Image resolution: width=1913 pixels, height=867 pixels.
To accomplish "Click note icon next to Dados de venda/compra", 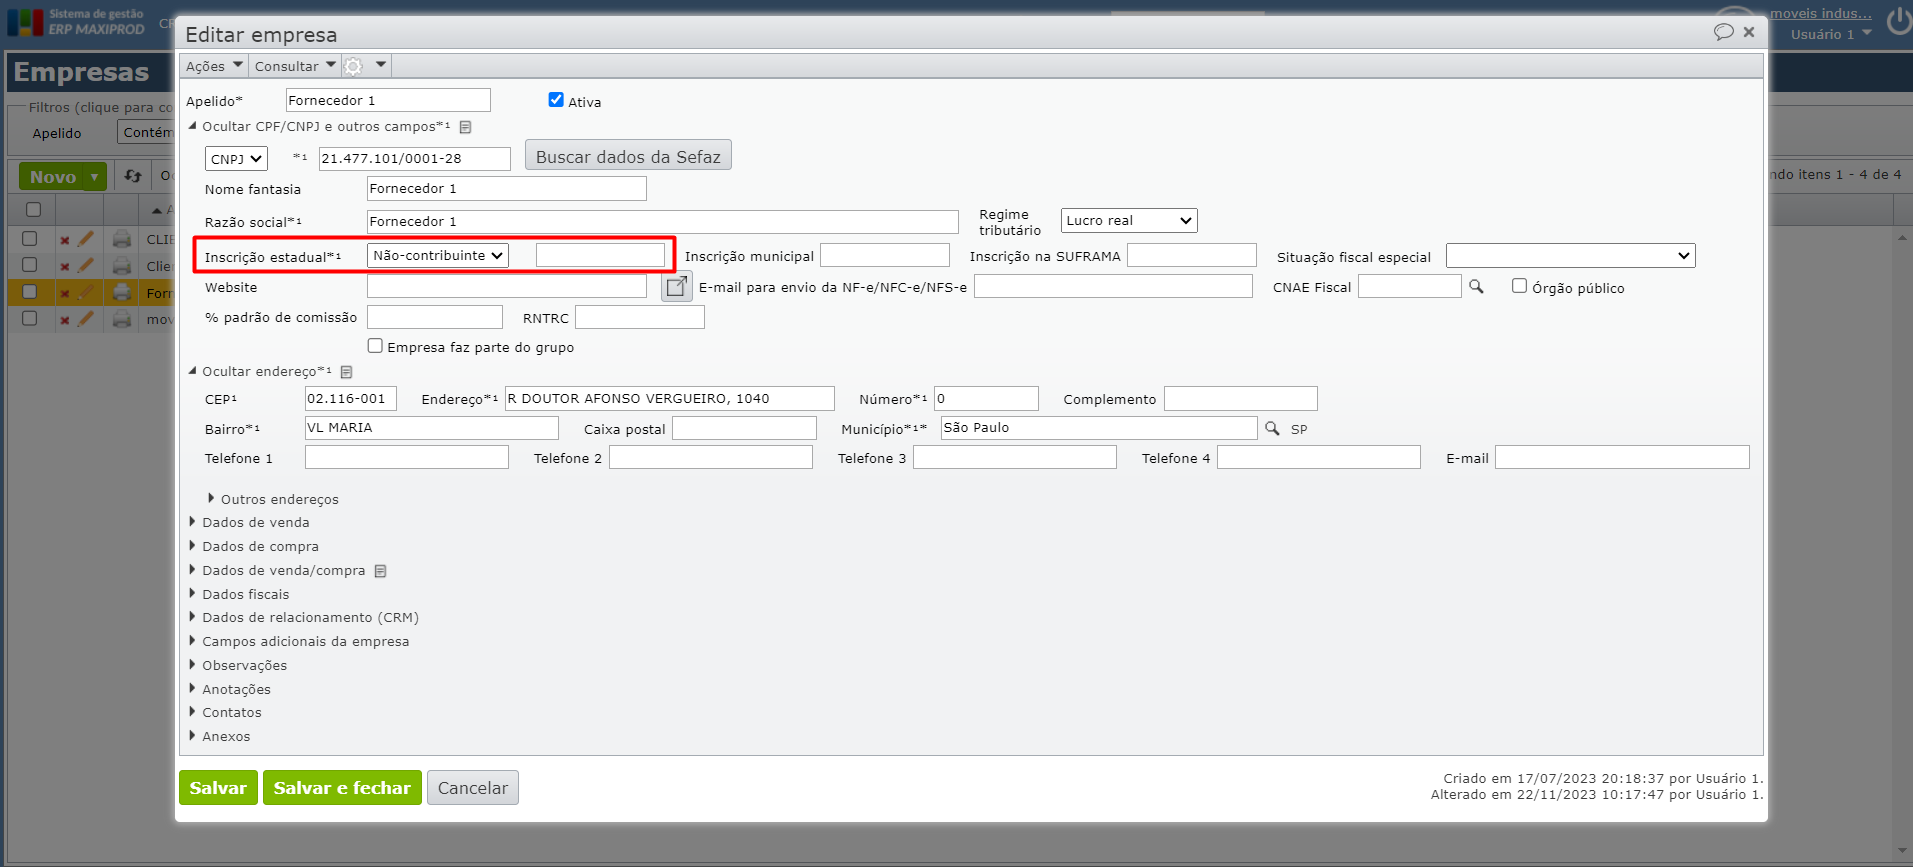I will click(x=380, y=571).
